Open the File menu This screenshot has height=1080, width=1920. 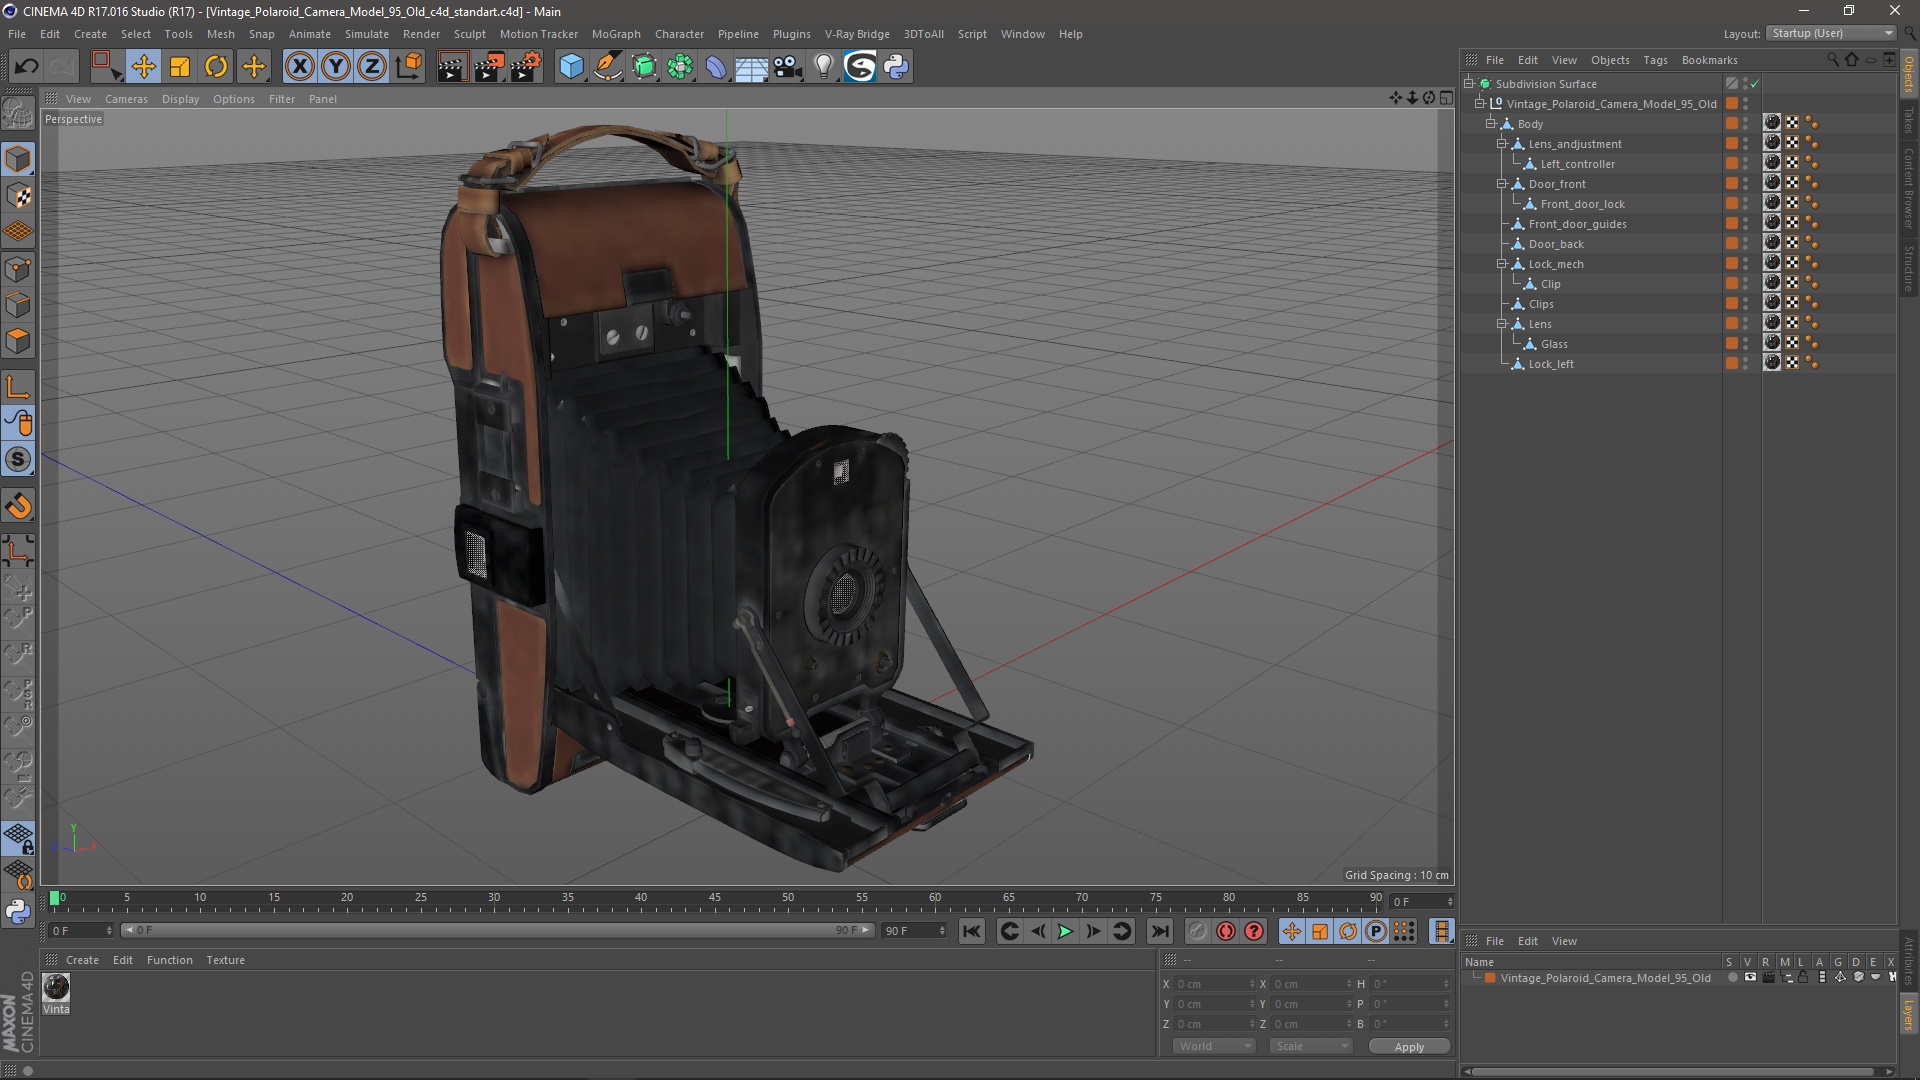click(x=17, y=34)
